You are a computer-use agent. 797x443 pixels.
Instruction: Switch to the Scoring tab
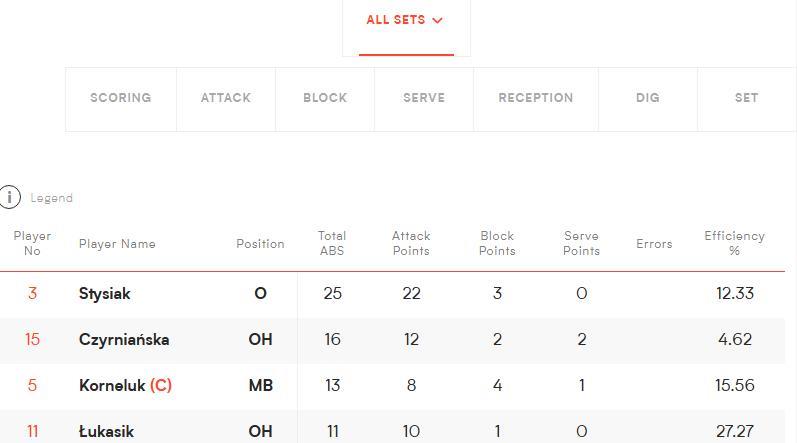tap(120, 98)
